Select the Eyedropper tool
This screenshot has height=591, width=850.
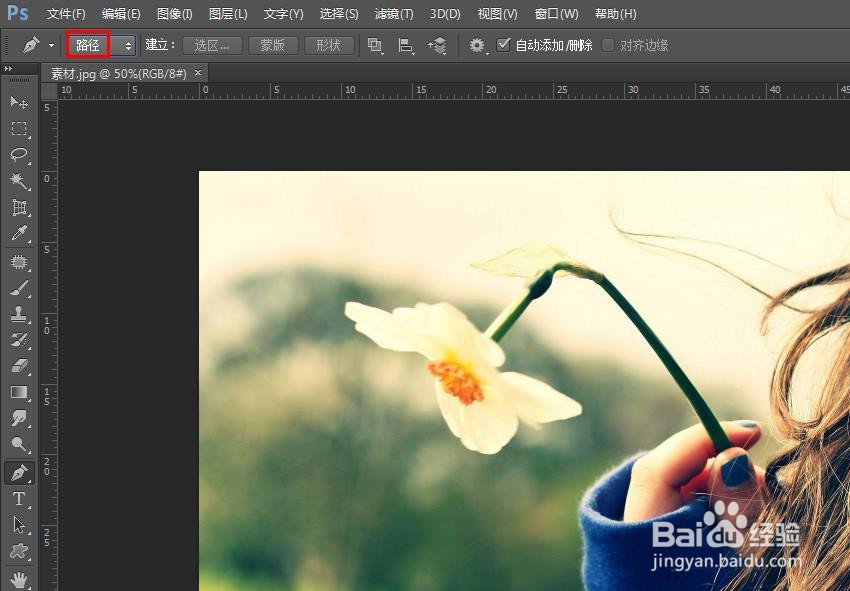click(19, 233)
